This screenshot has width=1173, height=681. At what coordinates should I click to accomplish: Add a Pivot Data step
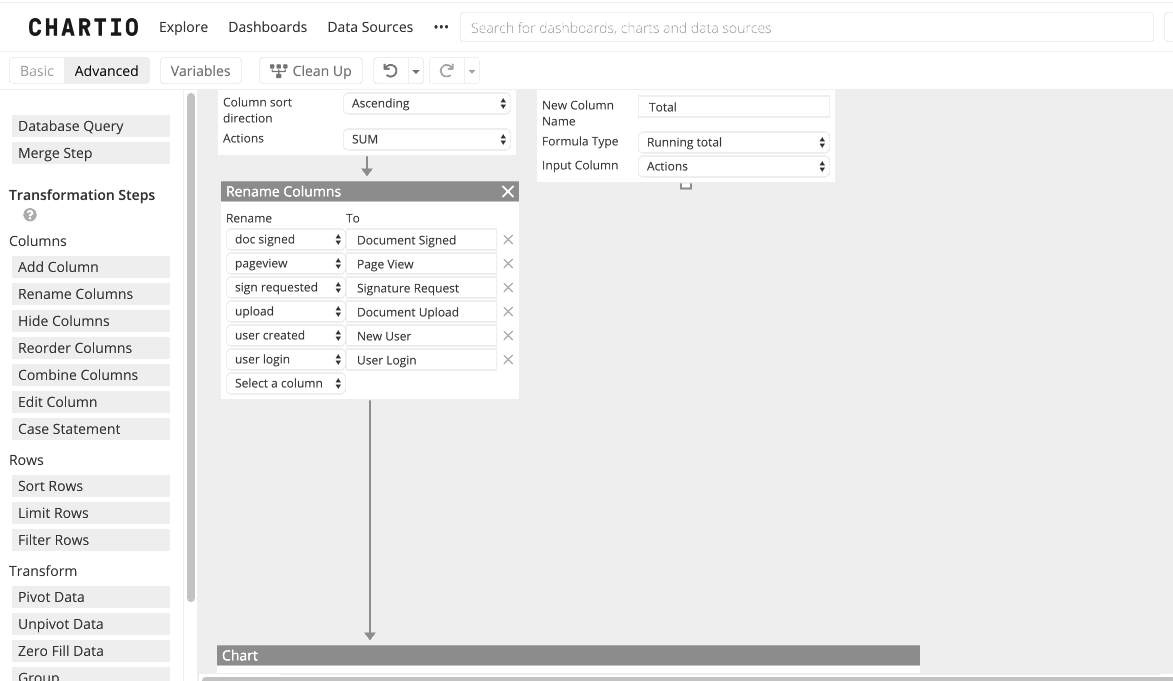(91, 596)
